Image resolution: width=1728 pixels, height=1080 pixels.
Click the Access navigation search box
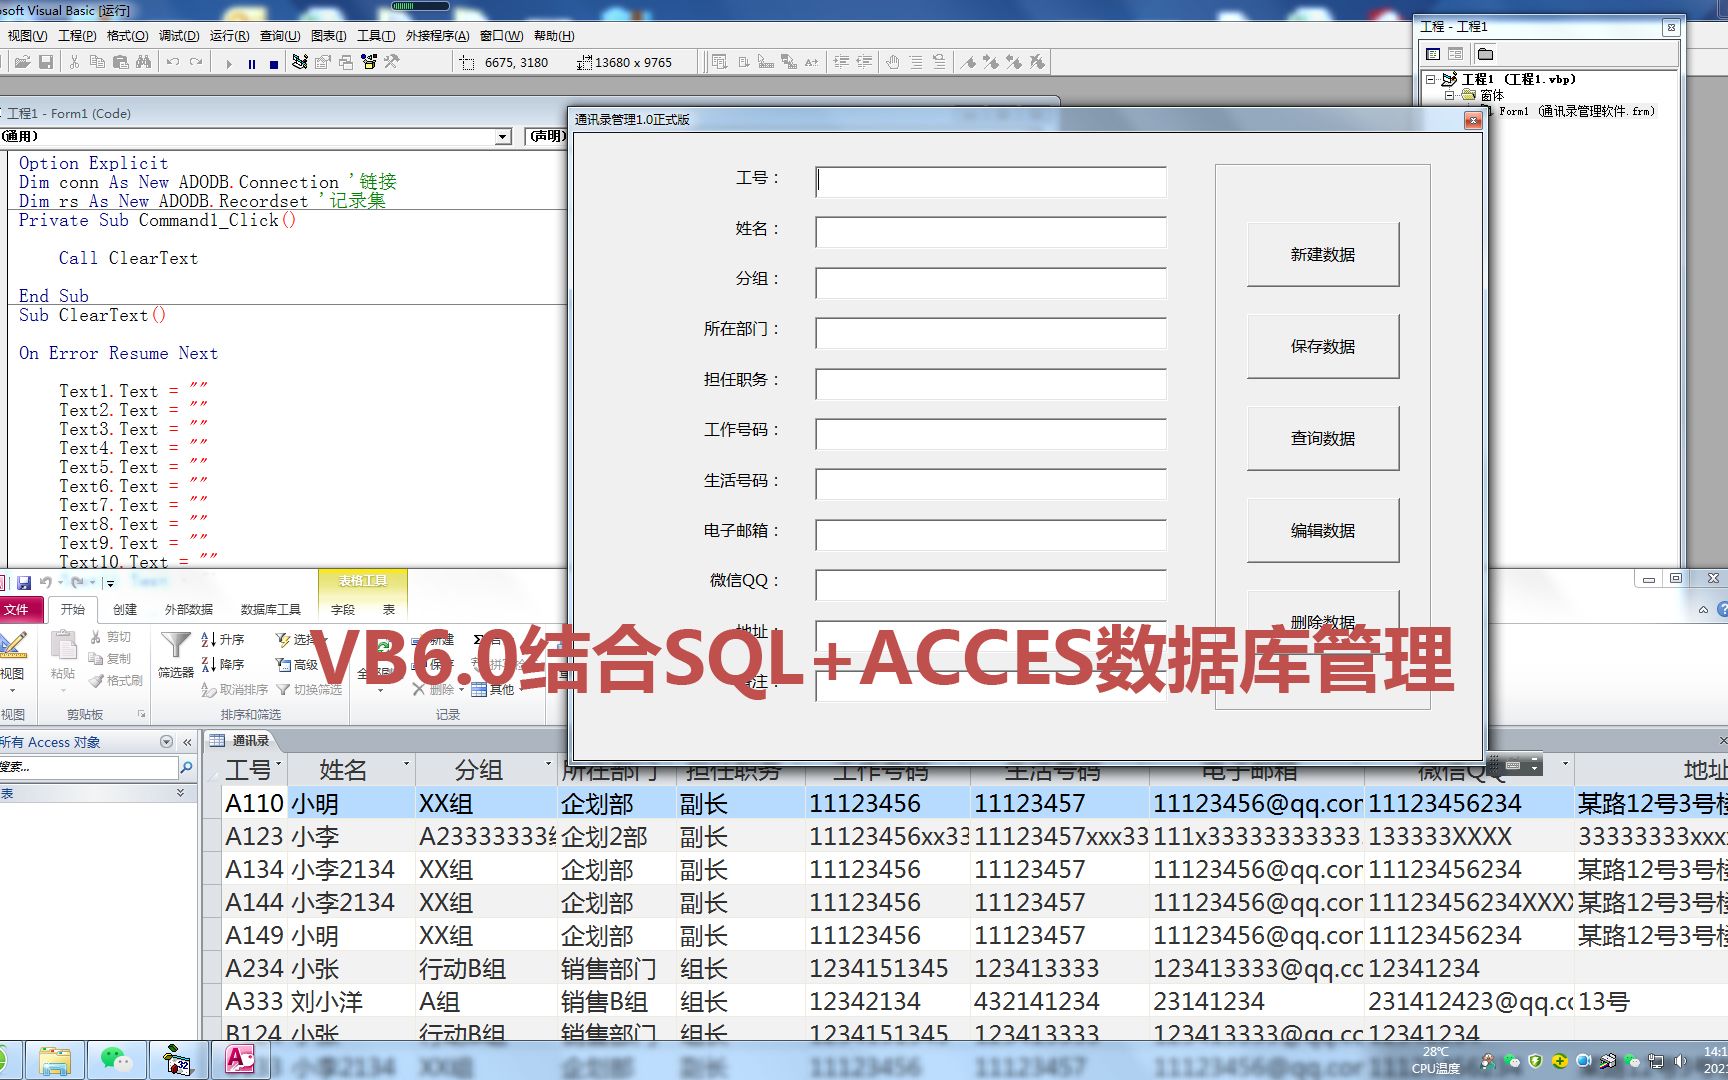tap(88, 767)
